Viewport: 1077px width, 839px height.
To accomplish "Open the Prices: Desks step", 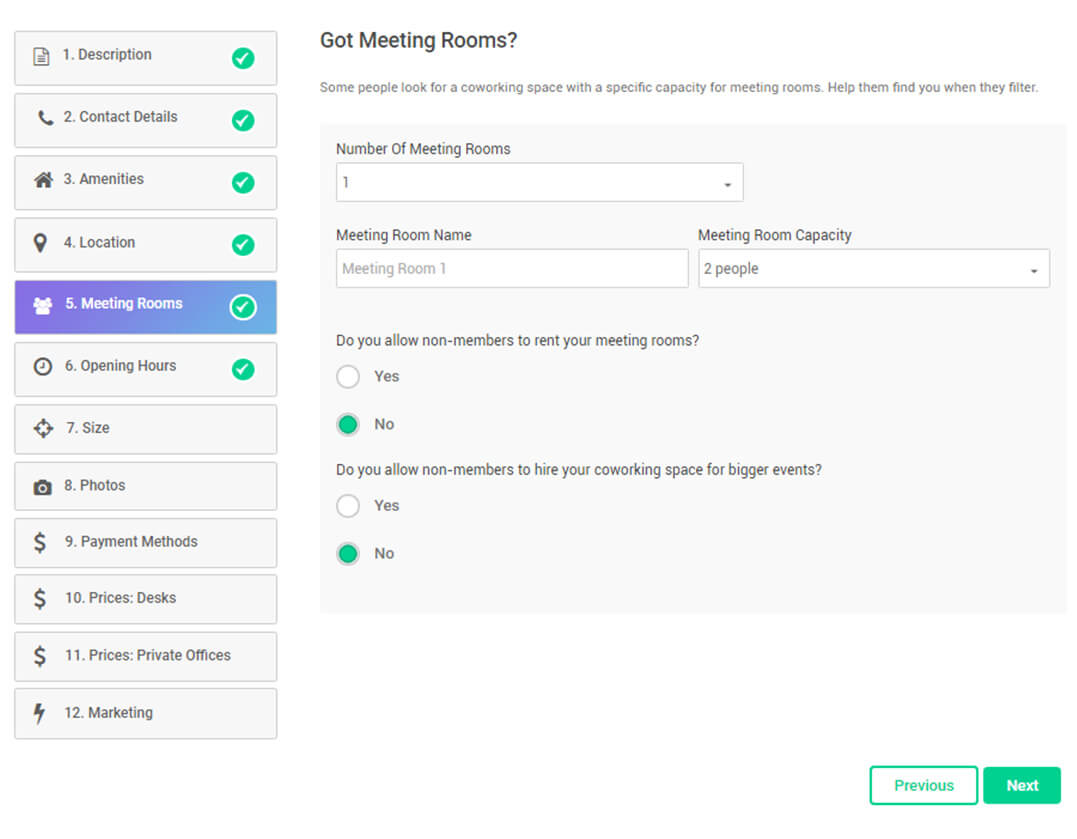I will 145,598.
